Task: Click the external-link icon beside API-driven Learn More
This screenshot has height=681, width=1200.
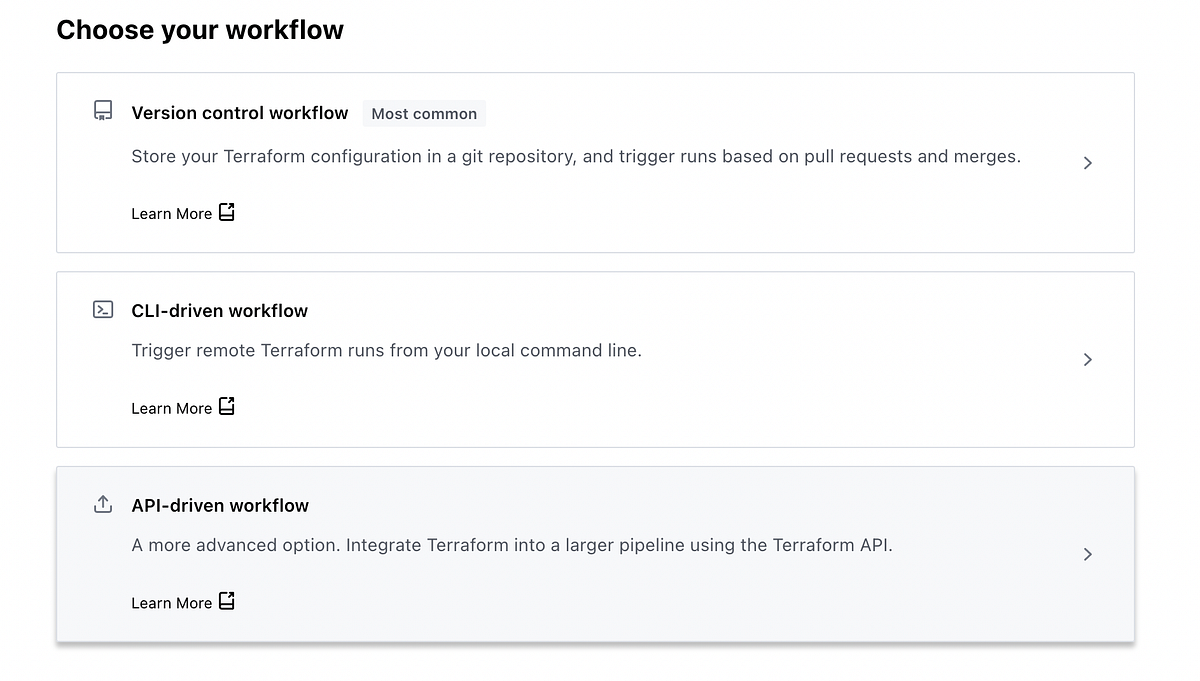Action: [227, 602]
